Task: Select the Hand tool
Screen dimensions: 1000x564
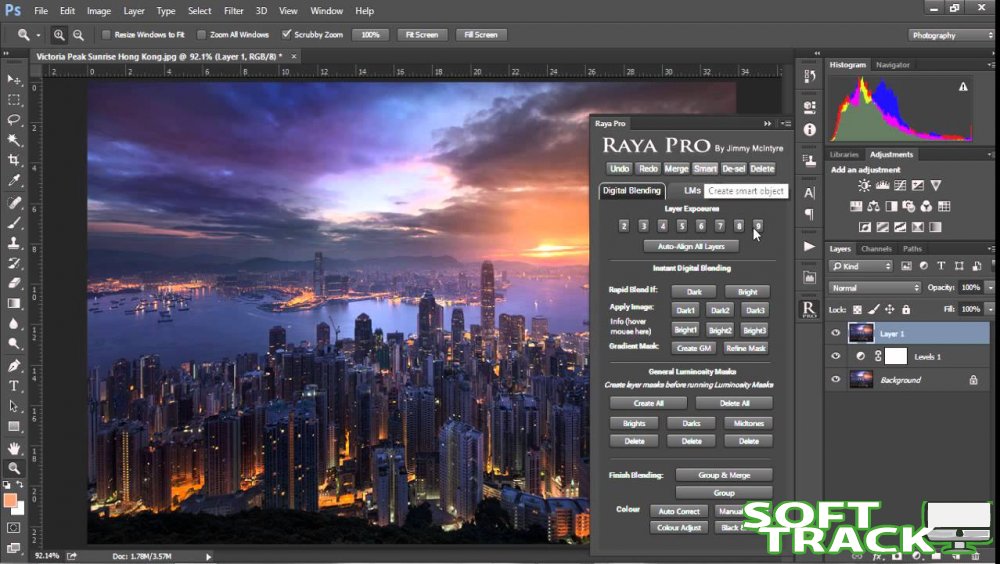Action: 14,448
